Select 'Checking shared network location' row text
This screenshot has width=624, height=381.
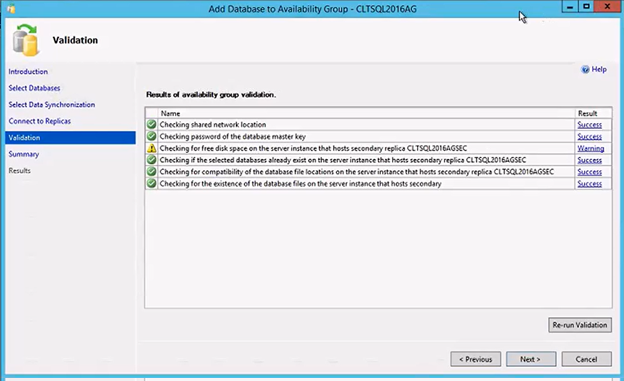click(213, 125)
